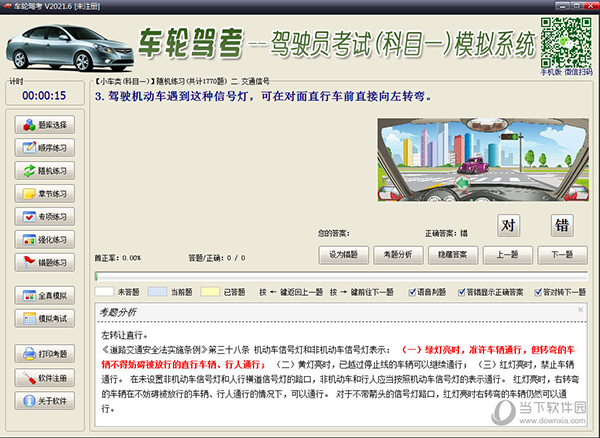Answer 错 (wrong) for this question
The width and height of the screenshot is (600, 438).
point(562,225)
